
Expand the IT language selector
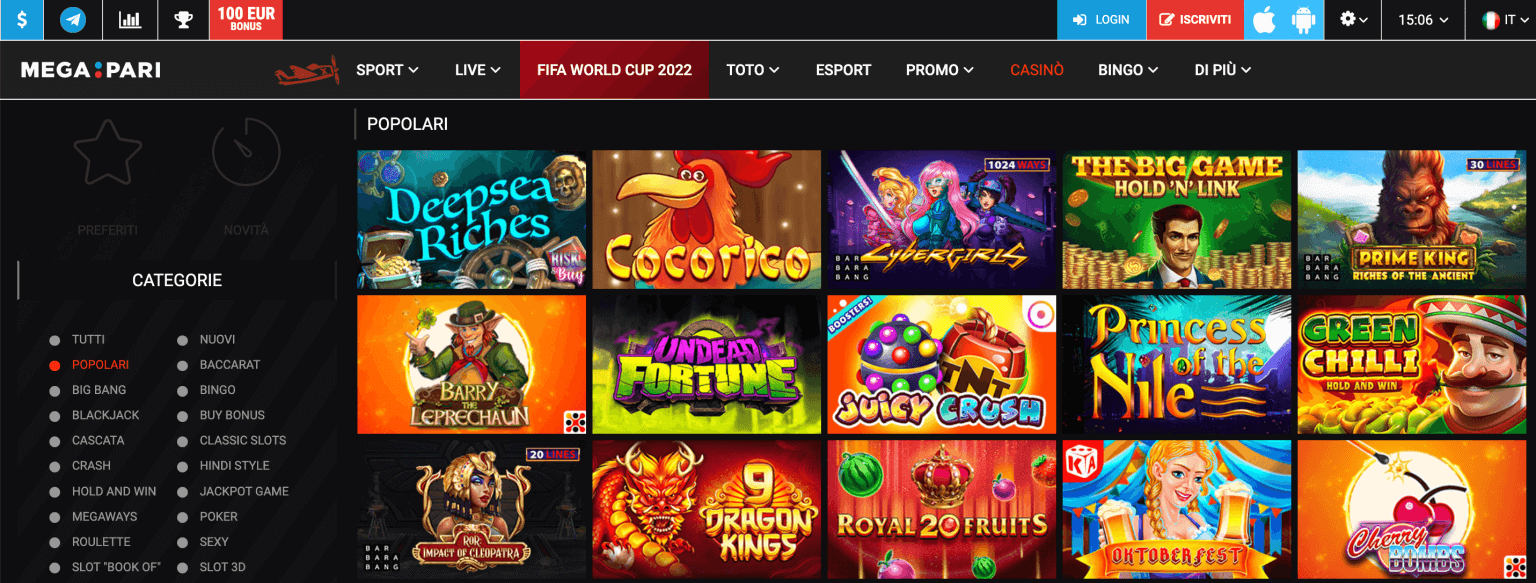1500,19
